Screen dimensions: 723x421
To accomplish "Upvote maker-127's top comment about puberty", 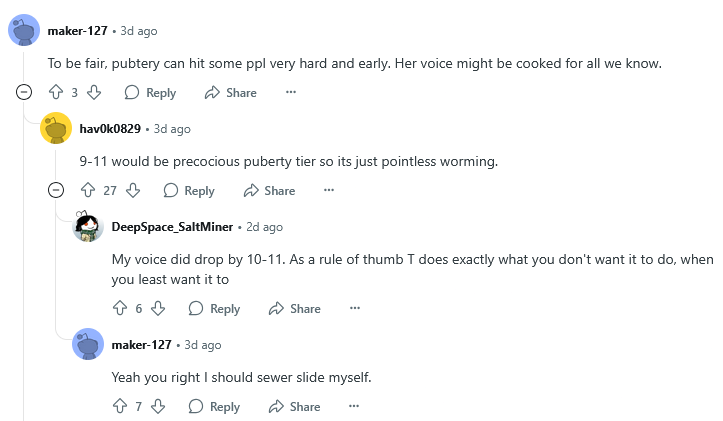I will point(56,93).
